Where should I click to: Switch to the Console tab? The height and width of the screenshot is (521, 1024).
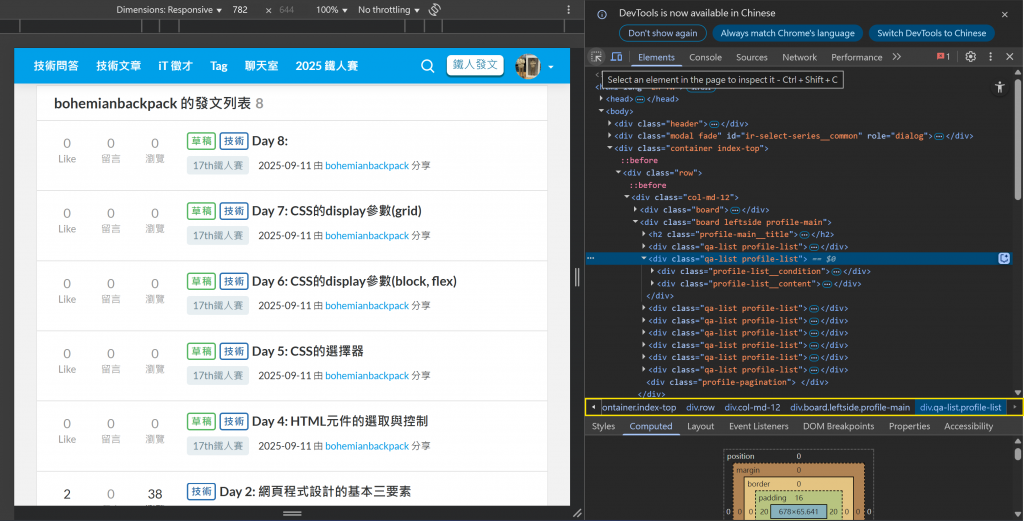(x=705, y=57)
